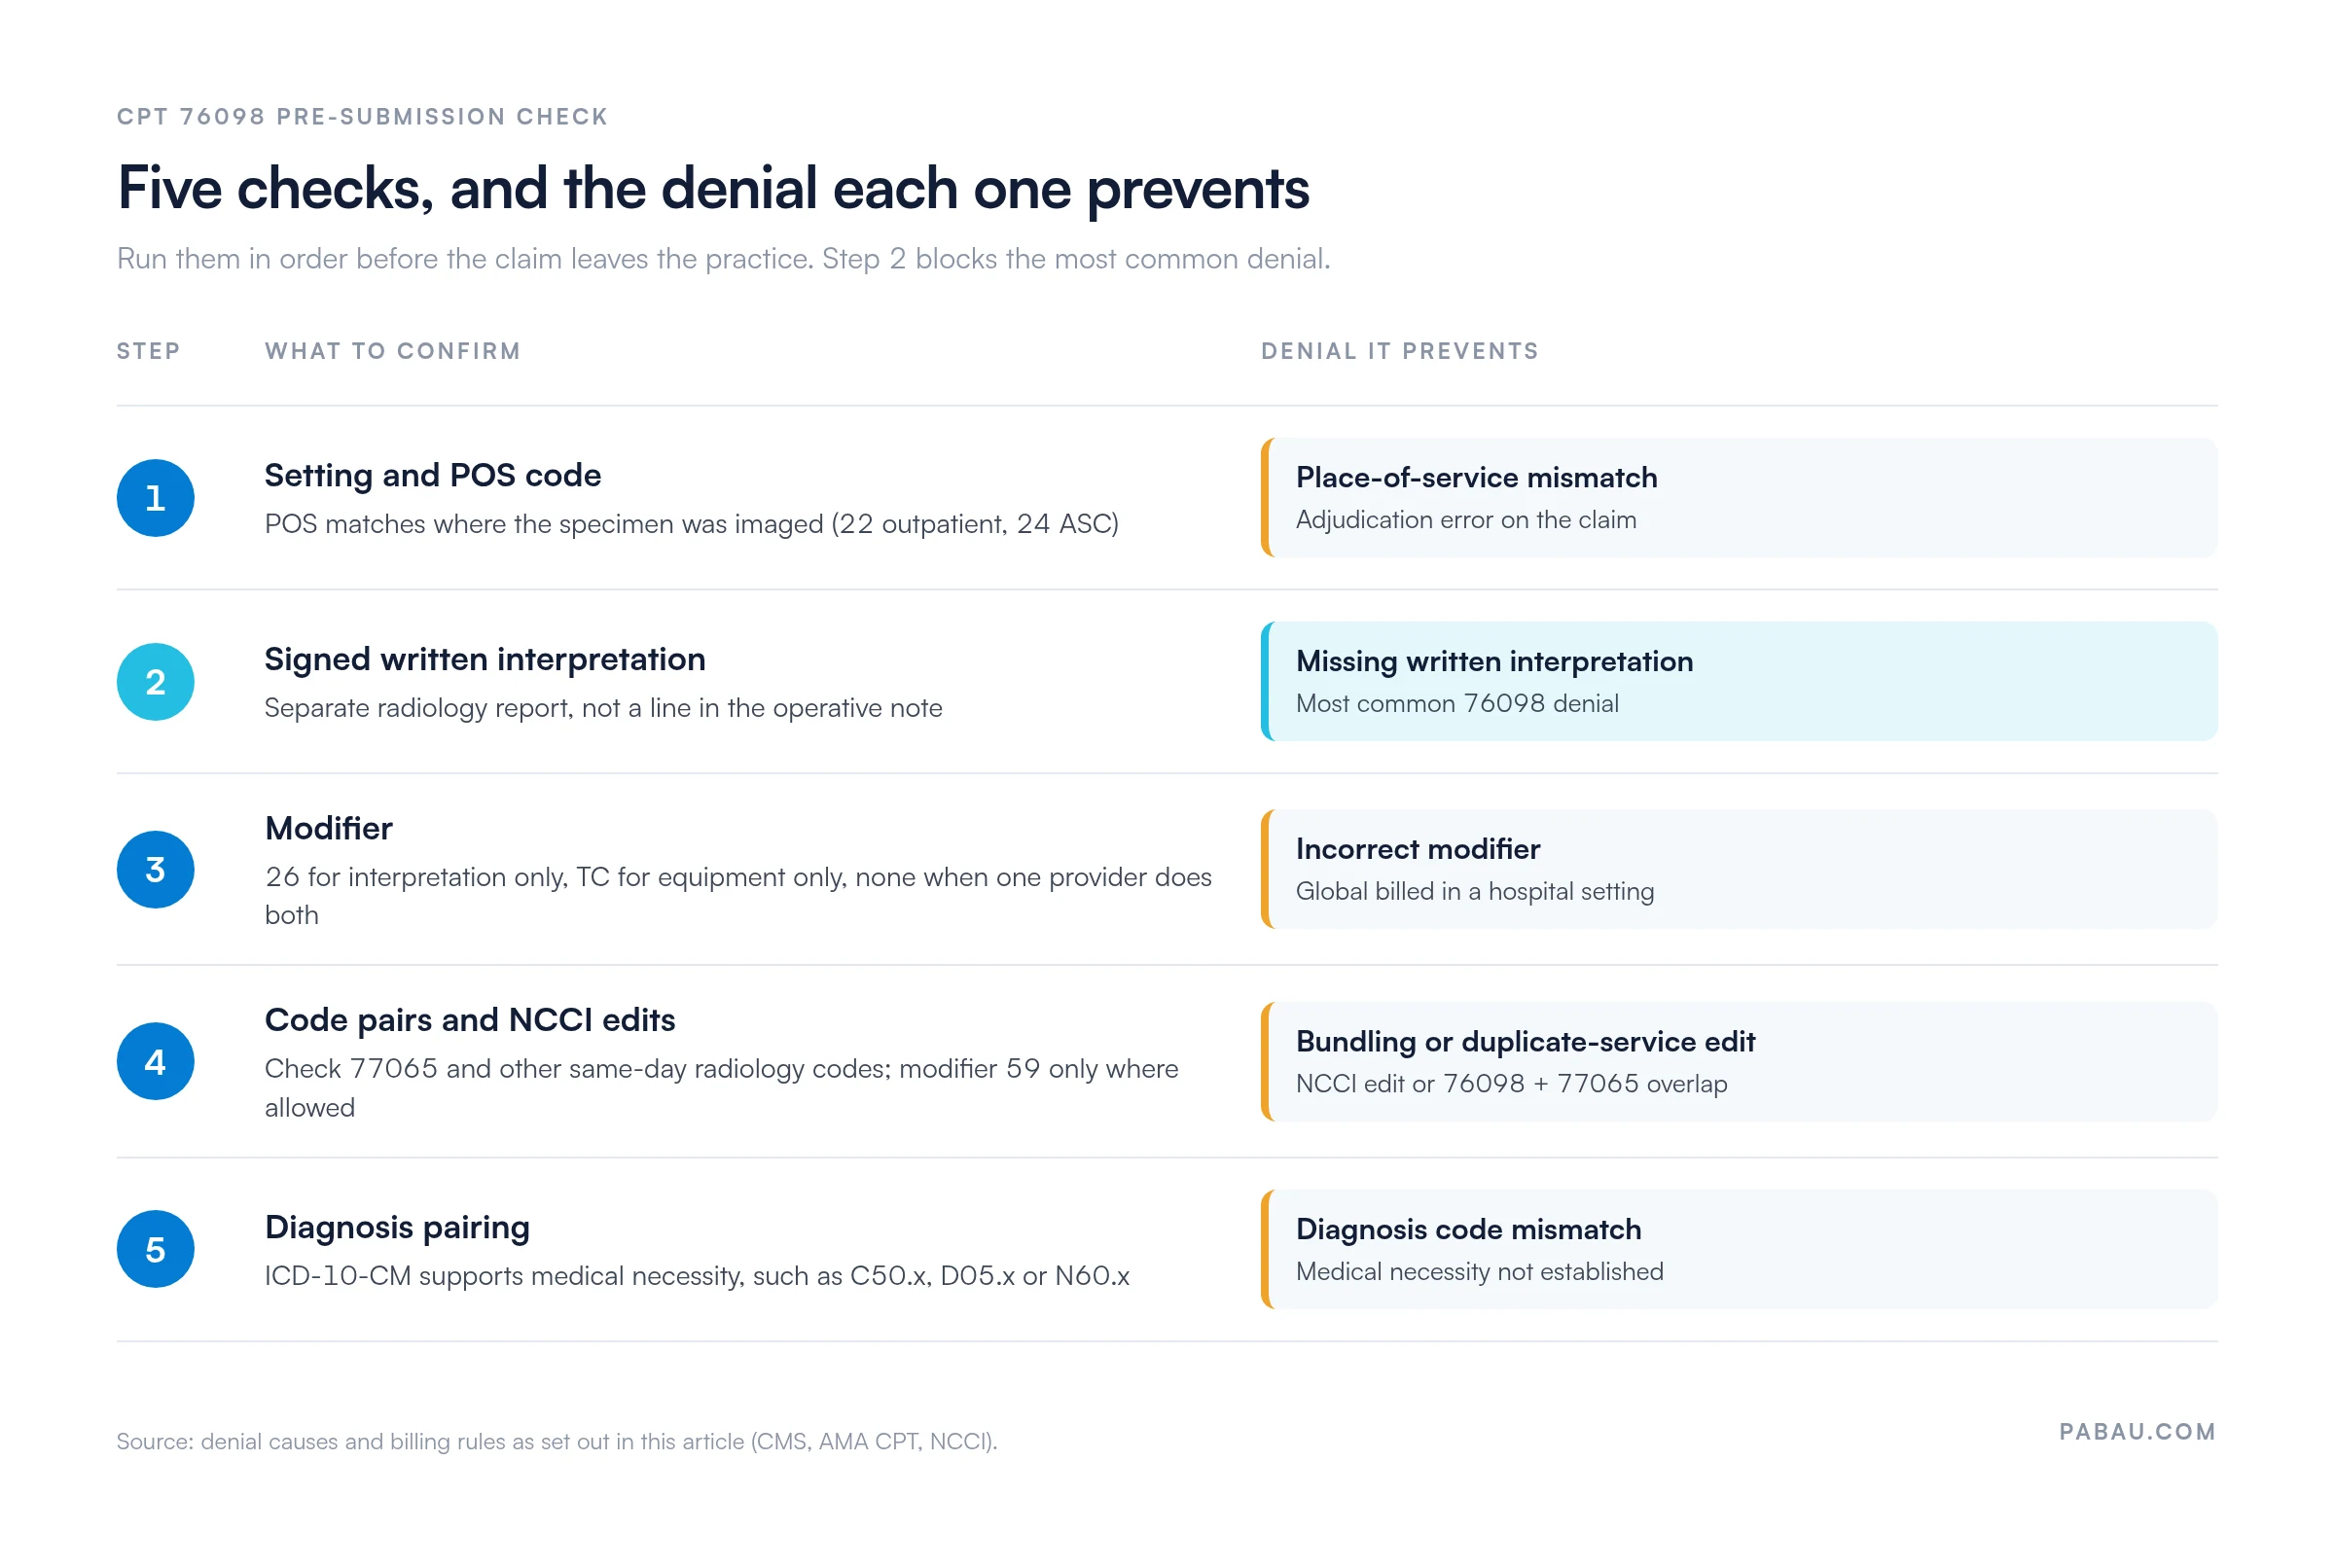
Task: Click Signed written interpretation heading
Action: 485,659
